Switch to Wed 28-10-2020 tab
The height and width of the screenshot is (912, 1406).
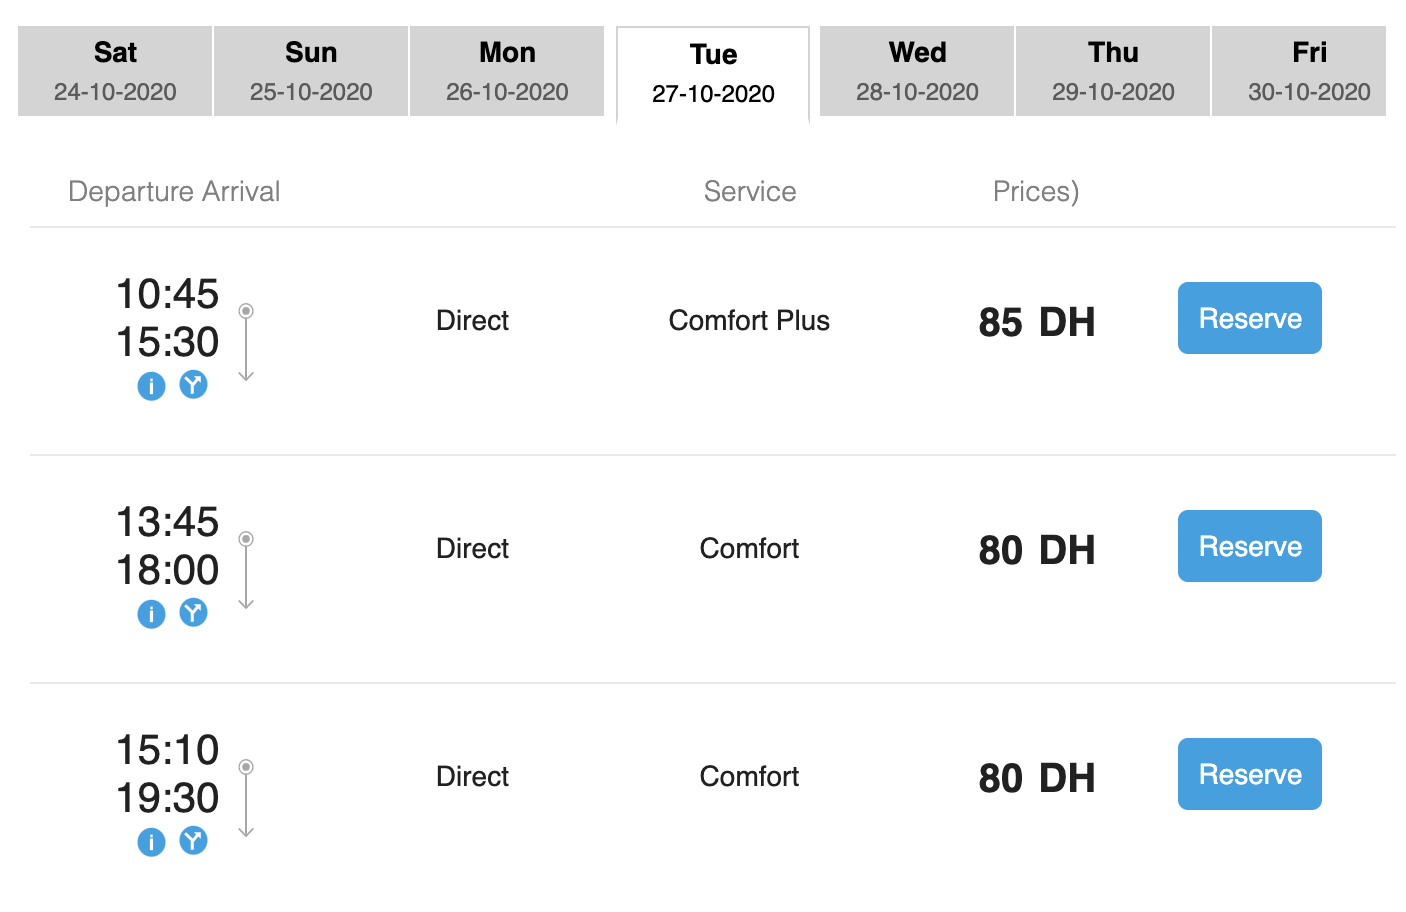917,71
